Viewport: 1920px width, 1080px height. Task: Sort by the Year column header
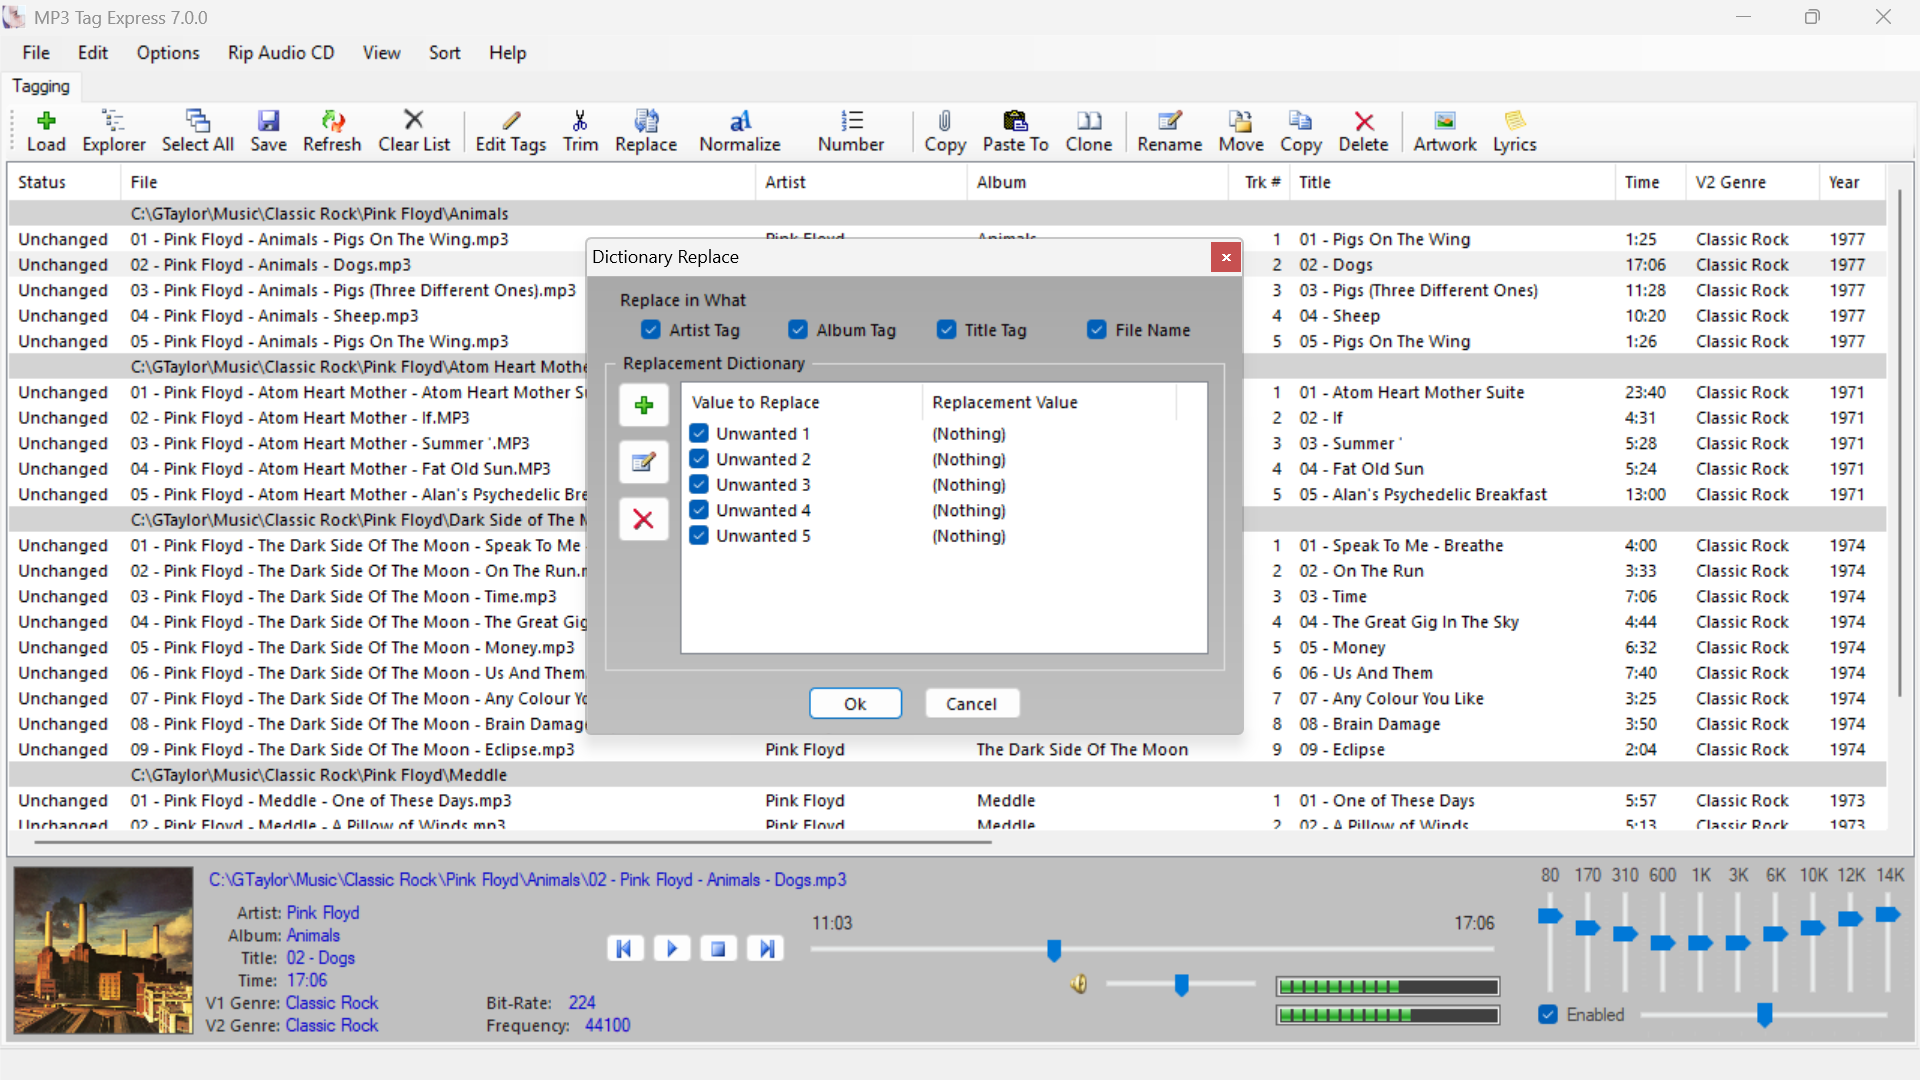1852,182
